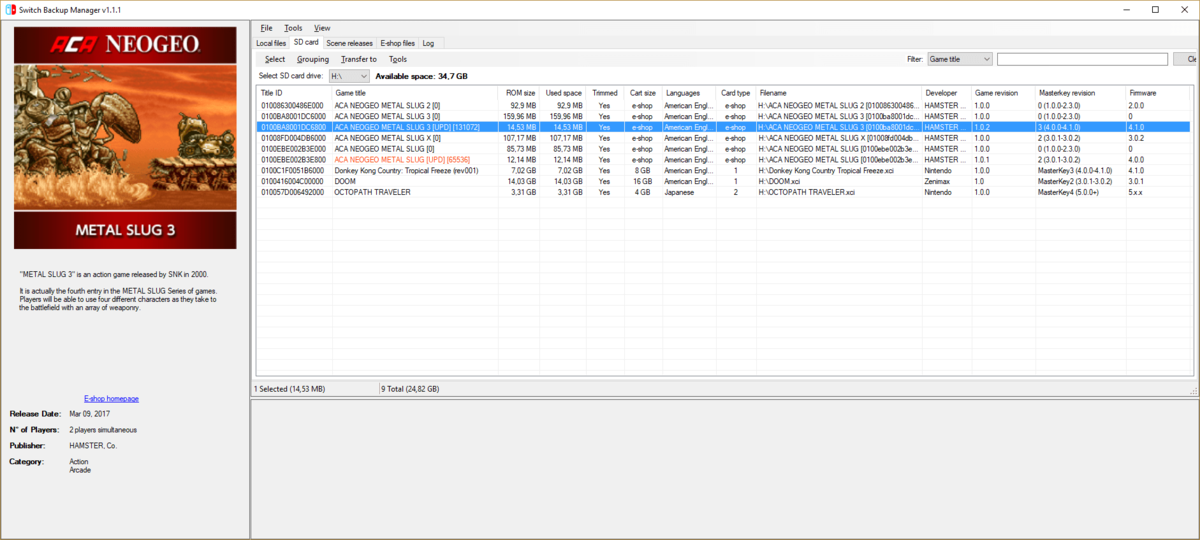
Task: Open the Transfer to toolbar dropdown
Action: pos(359,59)
